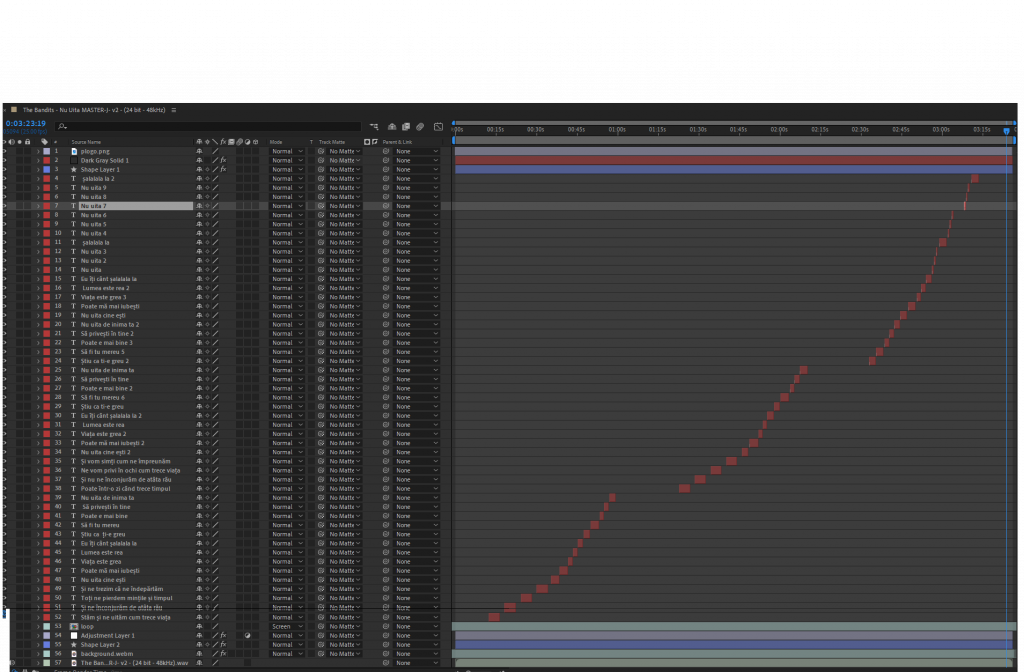Open the Graph Editor
The height and width of the screenshot is (672, 1024).
pos(438,127)
